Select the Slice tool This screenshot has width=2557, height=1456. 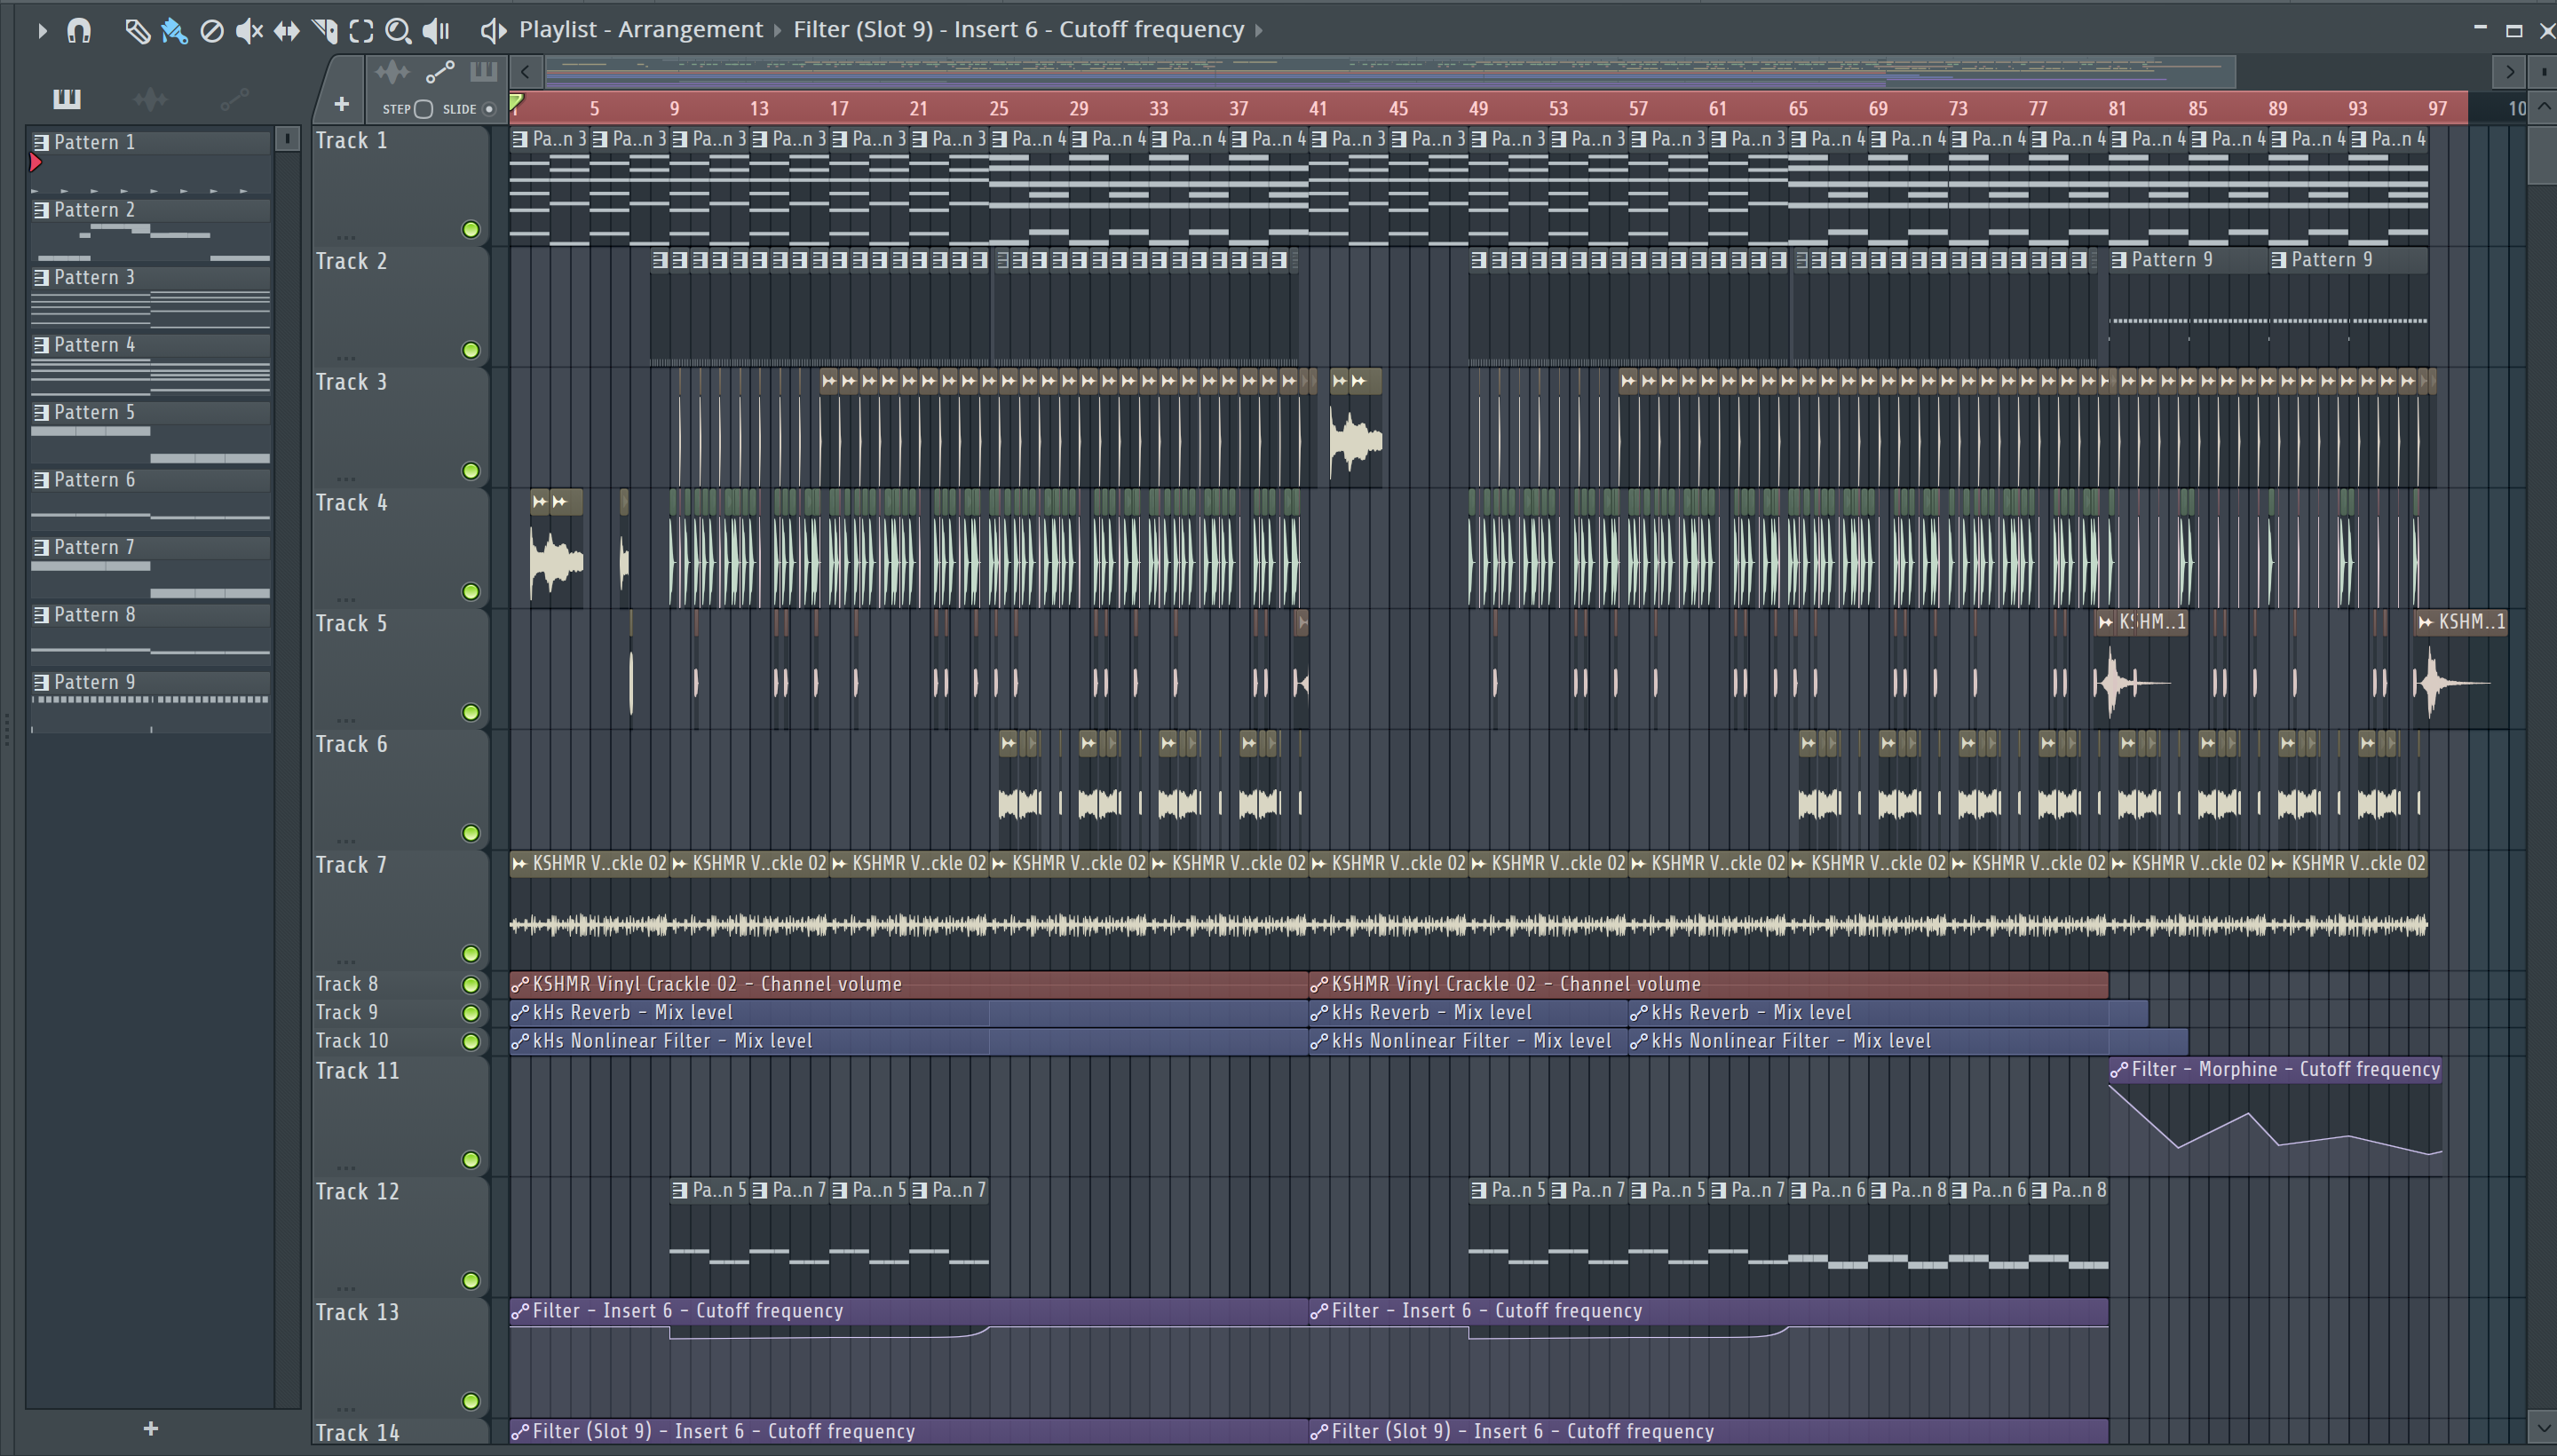pyautogui.click(x=325, y=31)
